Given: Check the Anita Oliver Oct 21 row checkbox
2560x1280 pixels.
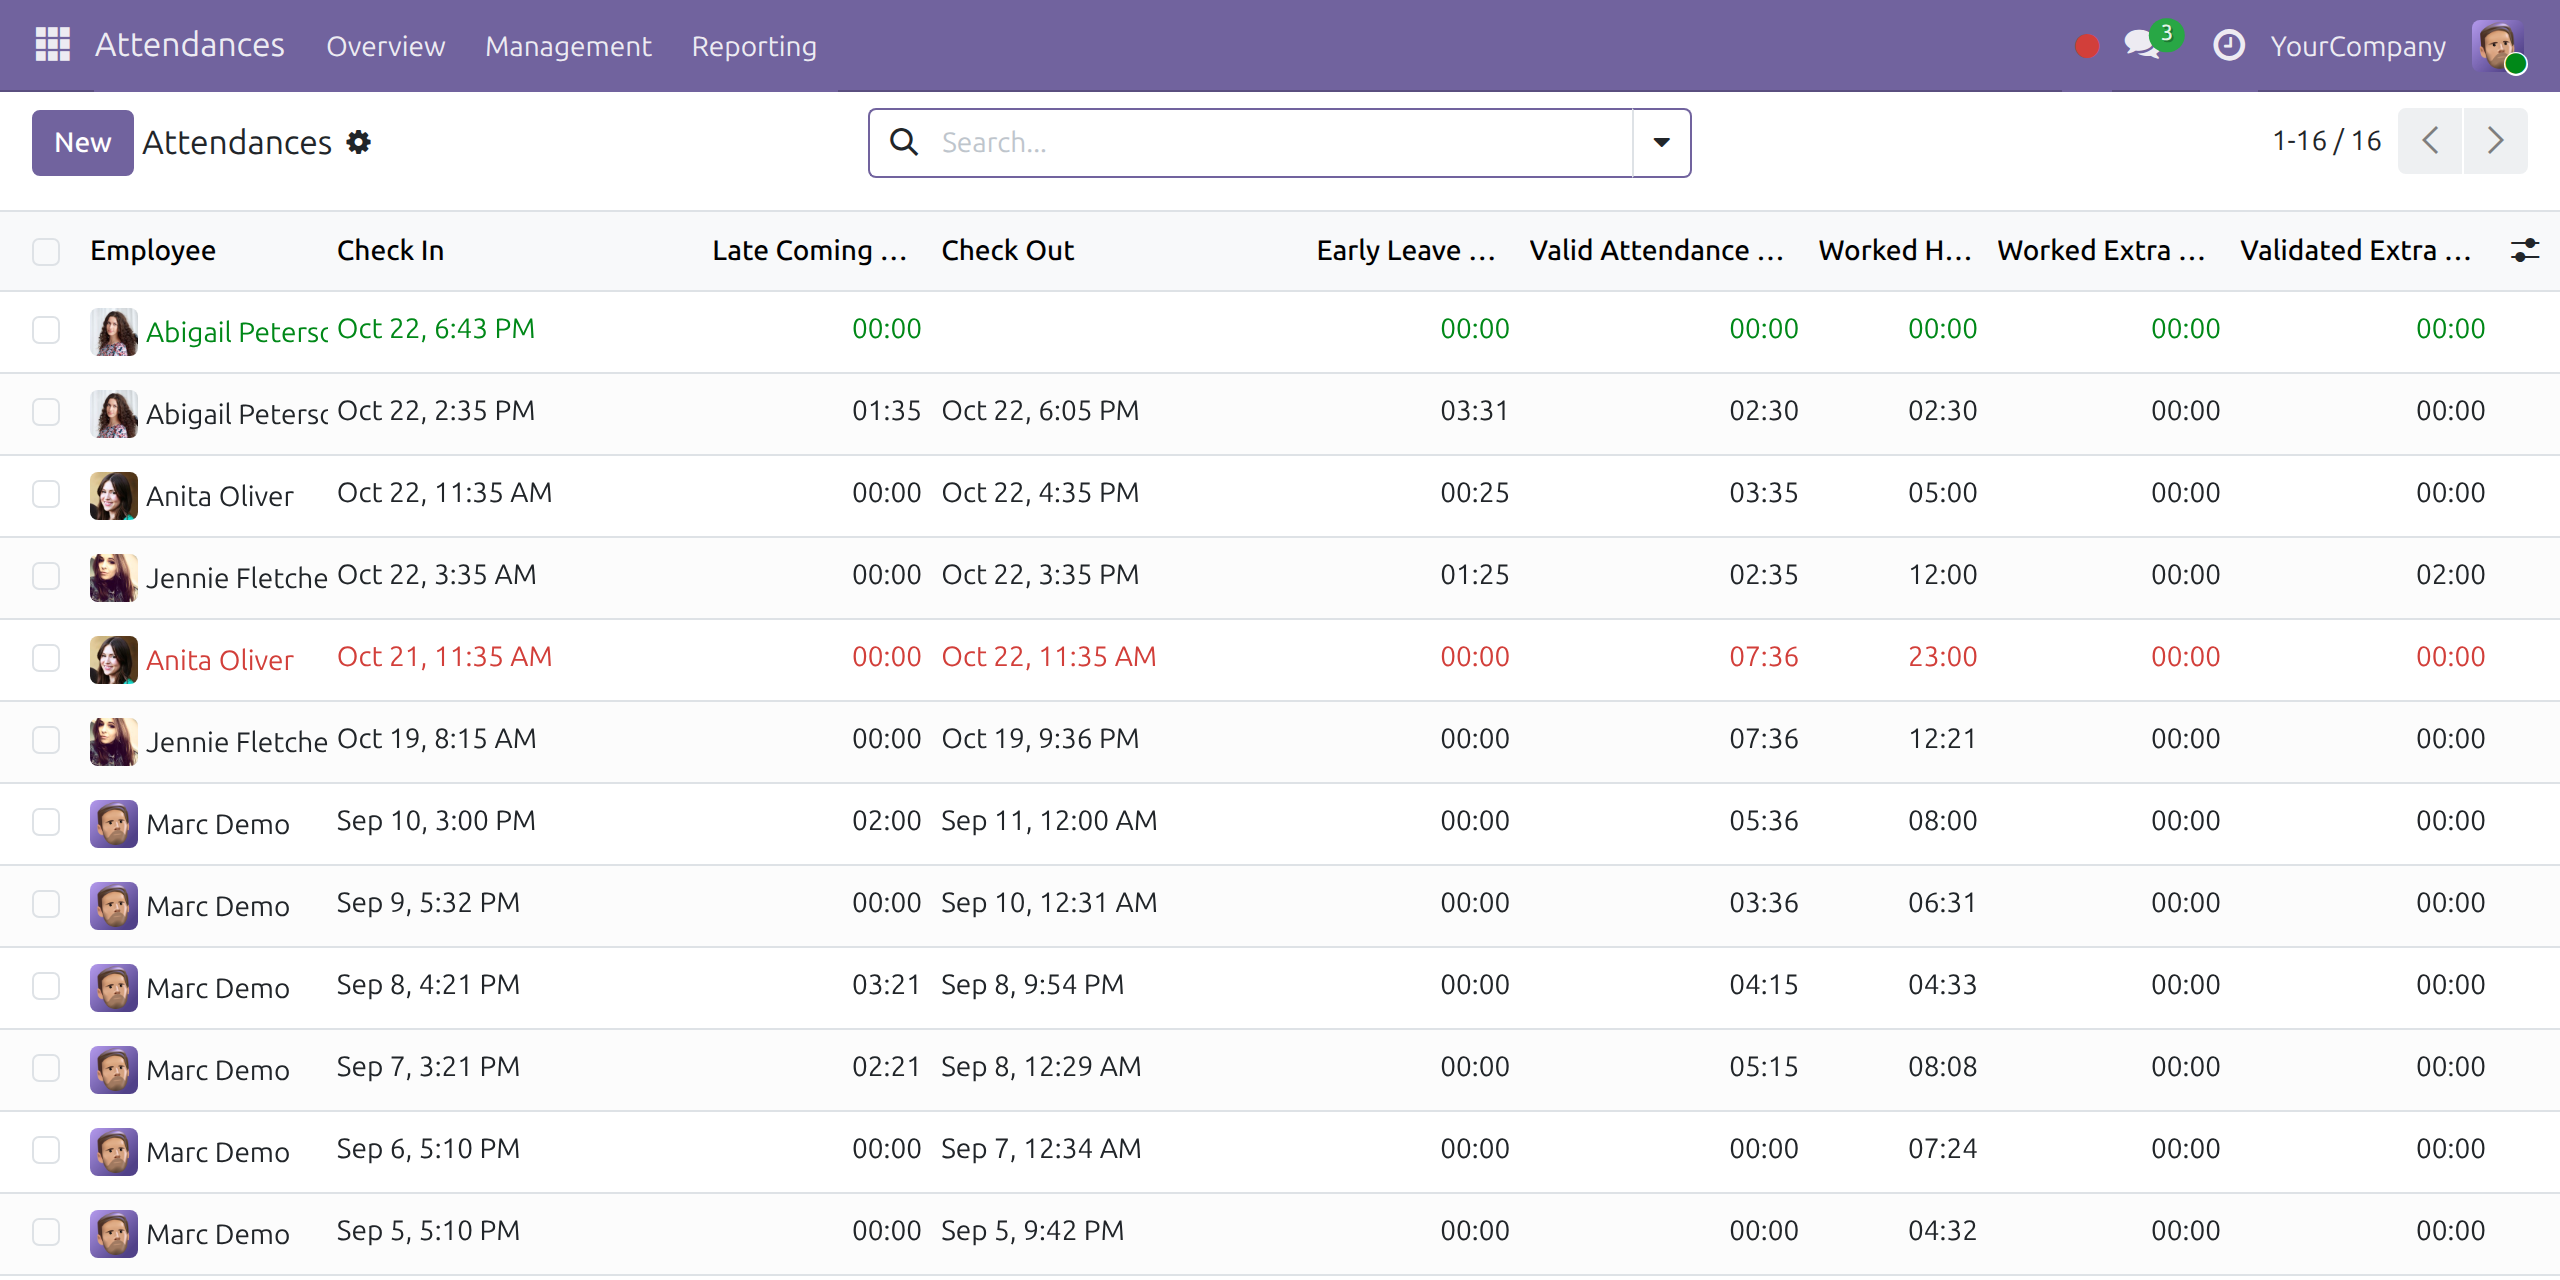Looking at the screenshot, I should click(x=46, y=658).
